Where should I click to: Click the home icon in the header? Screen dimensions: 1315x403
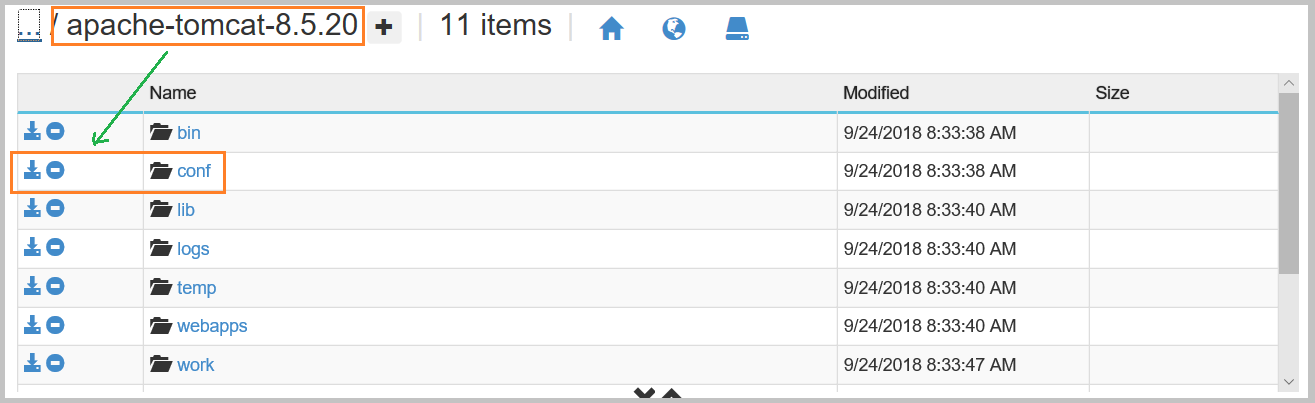[611, 30]
